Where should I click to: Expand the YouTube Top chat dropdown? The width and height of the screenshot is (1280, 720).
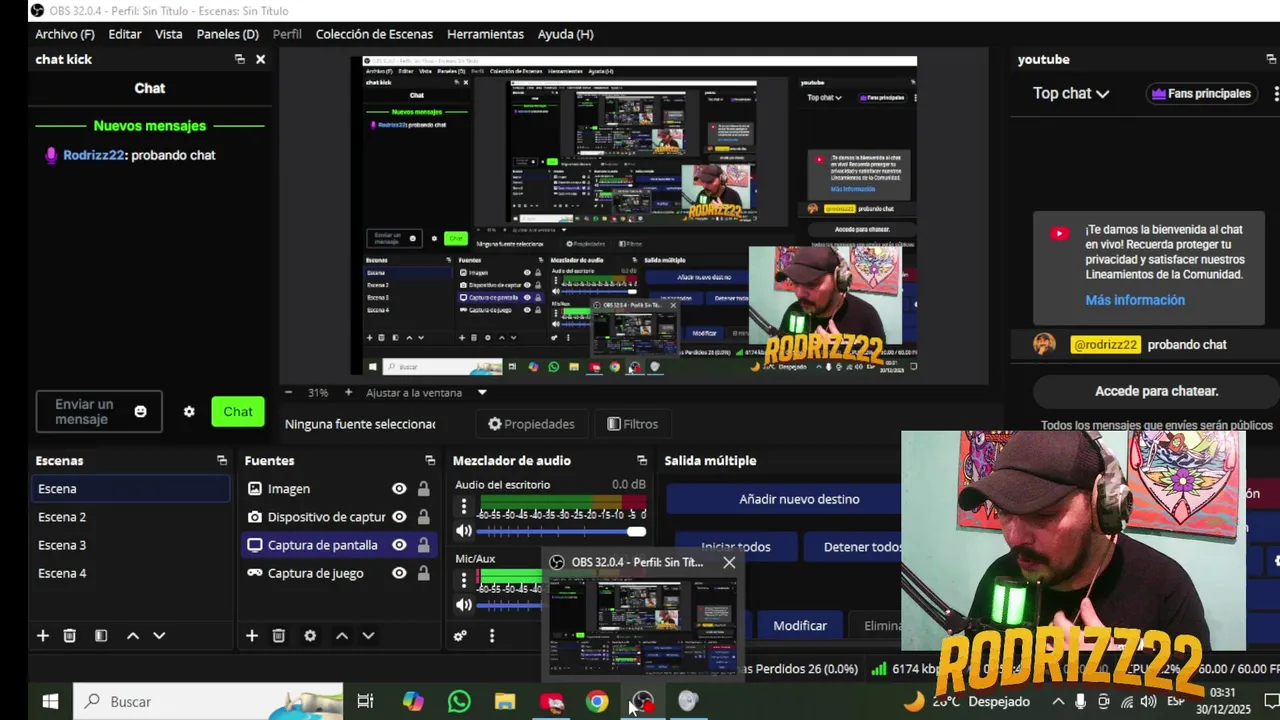pyautogui.click(x=1071, y=93)
